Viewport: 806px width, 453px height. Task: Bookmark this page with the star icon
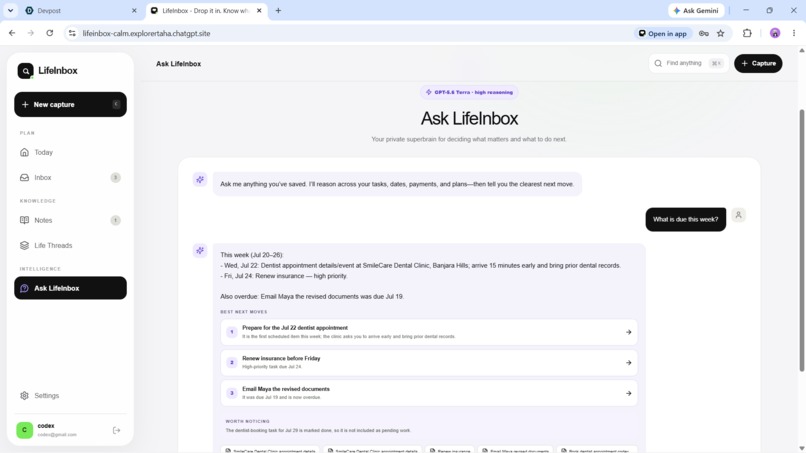721,33
